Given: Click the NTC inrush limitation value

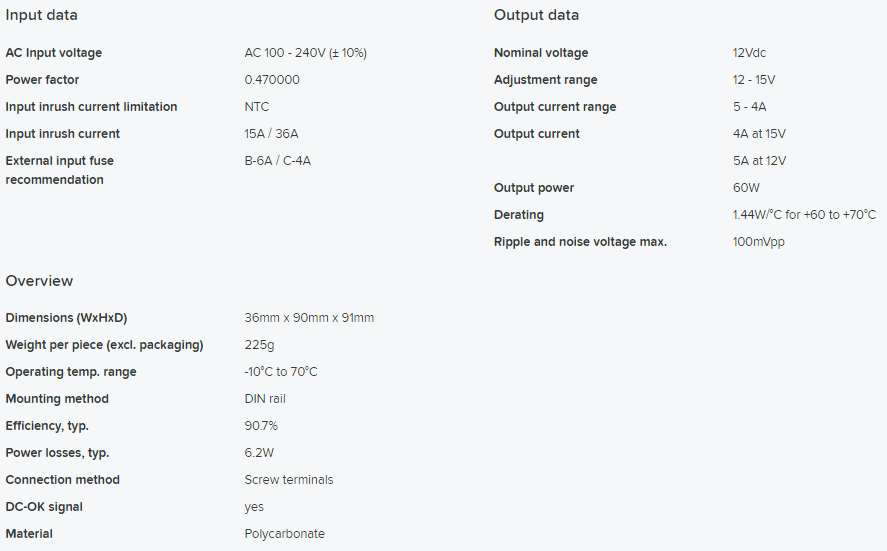Looking at the screenshot, I should point(257,107).
